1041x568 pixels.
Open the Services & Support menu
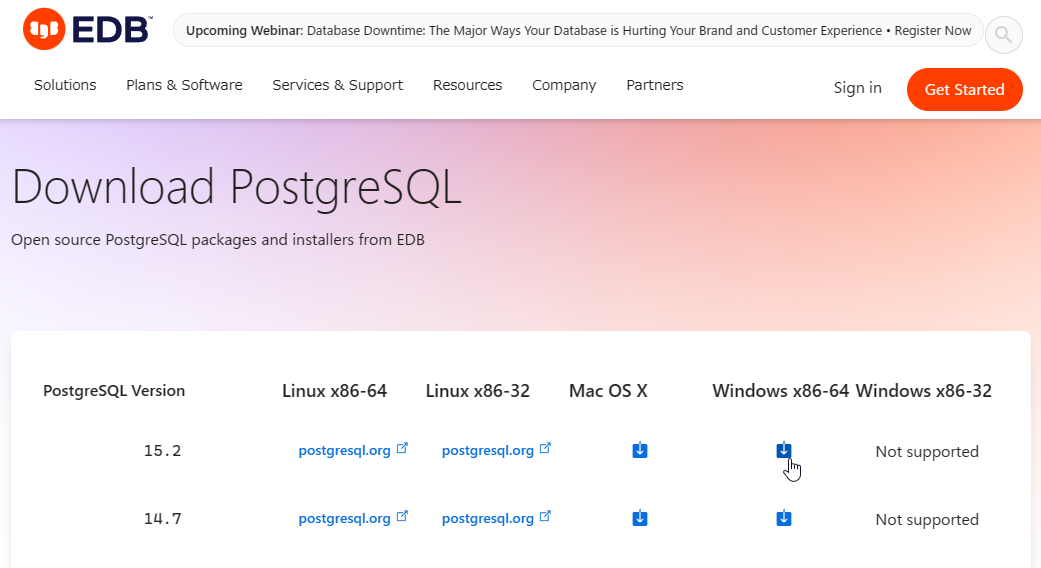(x=337, y=85)
